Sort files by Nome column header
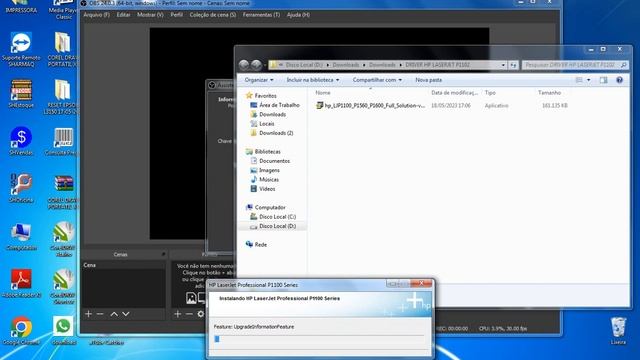The width and height of the screenshot is (640, 360). click(323, 93)
